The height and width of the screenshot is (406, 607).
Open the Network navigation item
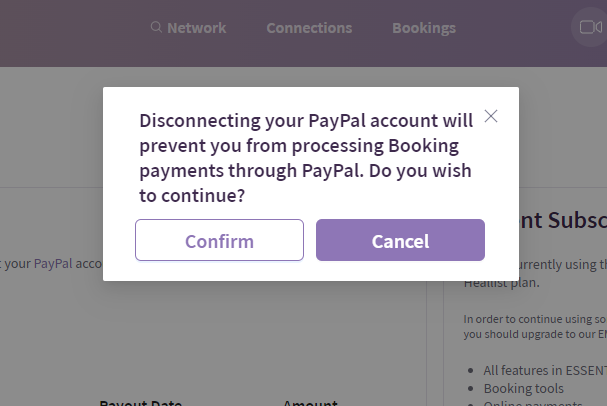196,28
